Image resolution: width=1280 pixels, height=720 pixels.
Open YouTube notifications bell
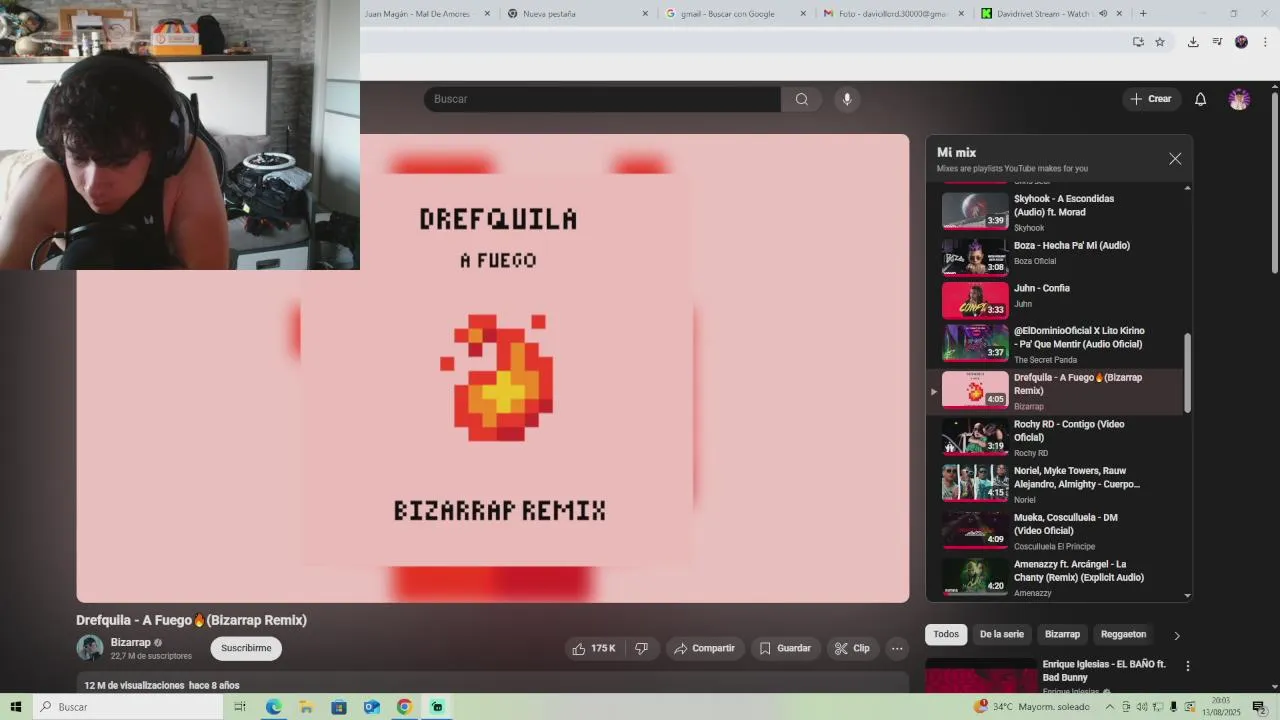pyautogui.click(x=1200, y=99)
